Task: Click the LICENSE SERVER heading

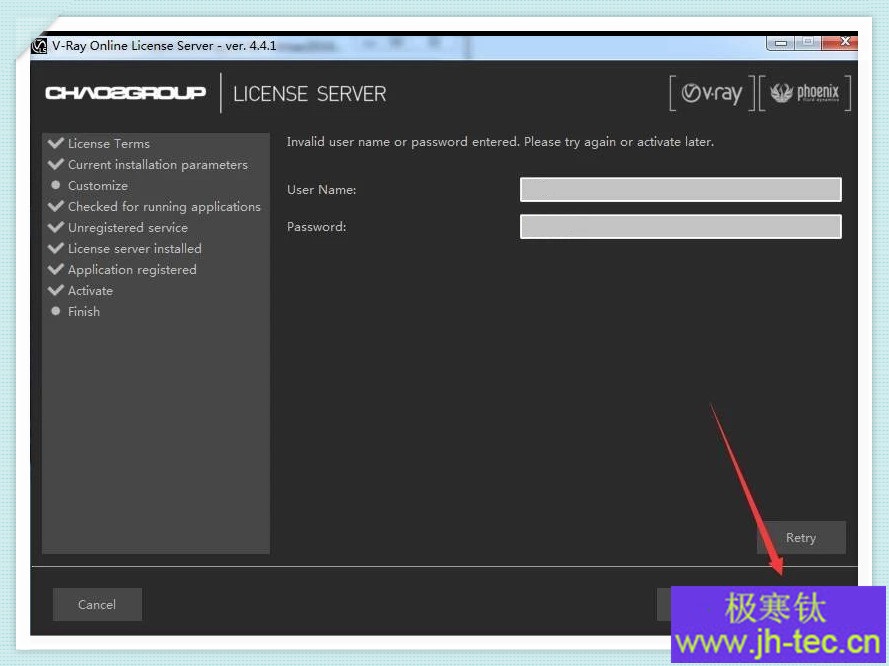Action: click(310, 94)
